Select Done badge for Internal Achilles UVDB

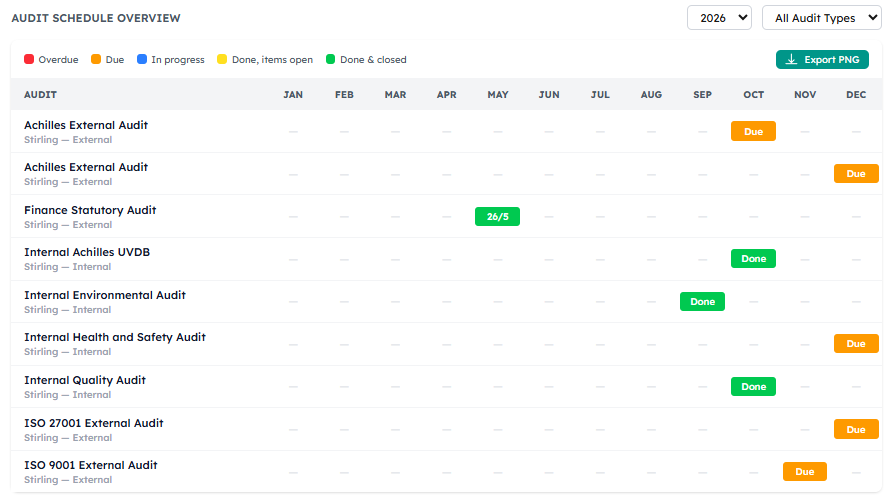point(753,259)
